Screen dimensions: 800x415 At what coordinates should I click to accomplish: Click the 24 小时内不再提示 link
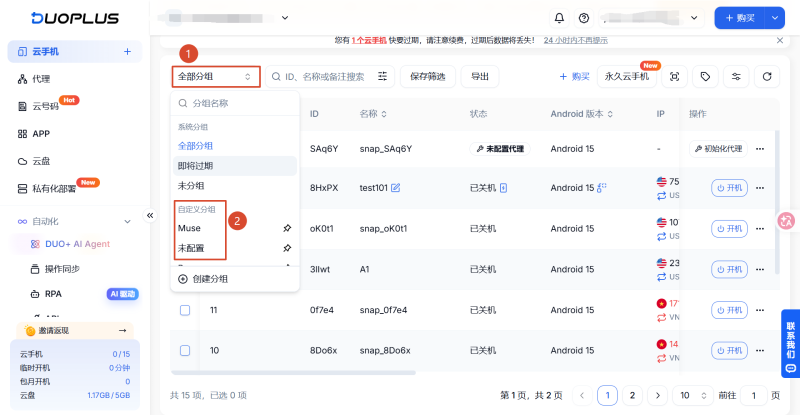[x=576, y=40]
